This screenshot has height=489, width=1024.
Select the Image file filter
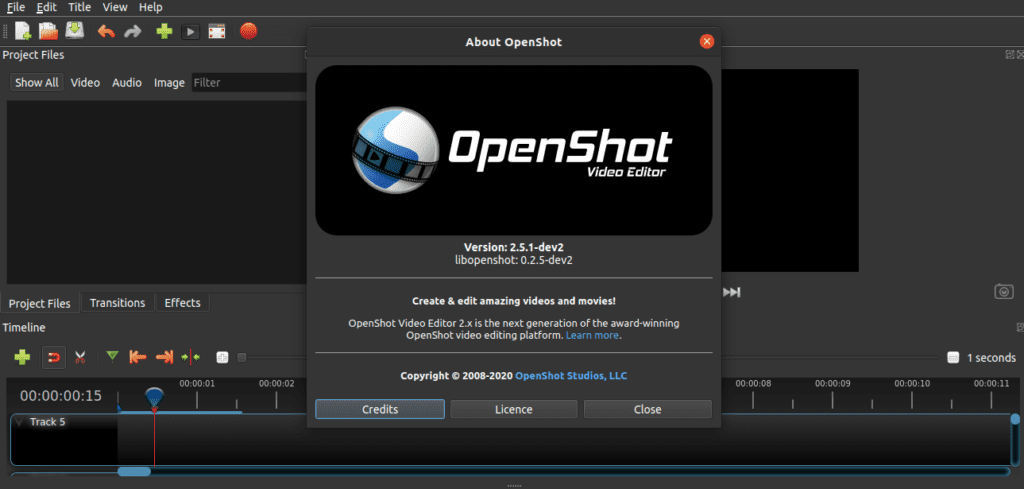(169, 83)
